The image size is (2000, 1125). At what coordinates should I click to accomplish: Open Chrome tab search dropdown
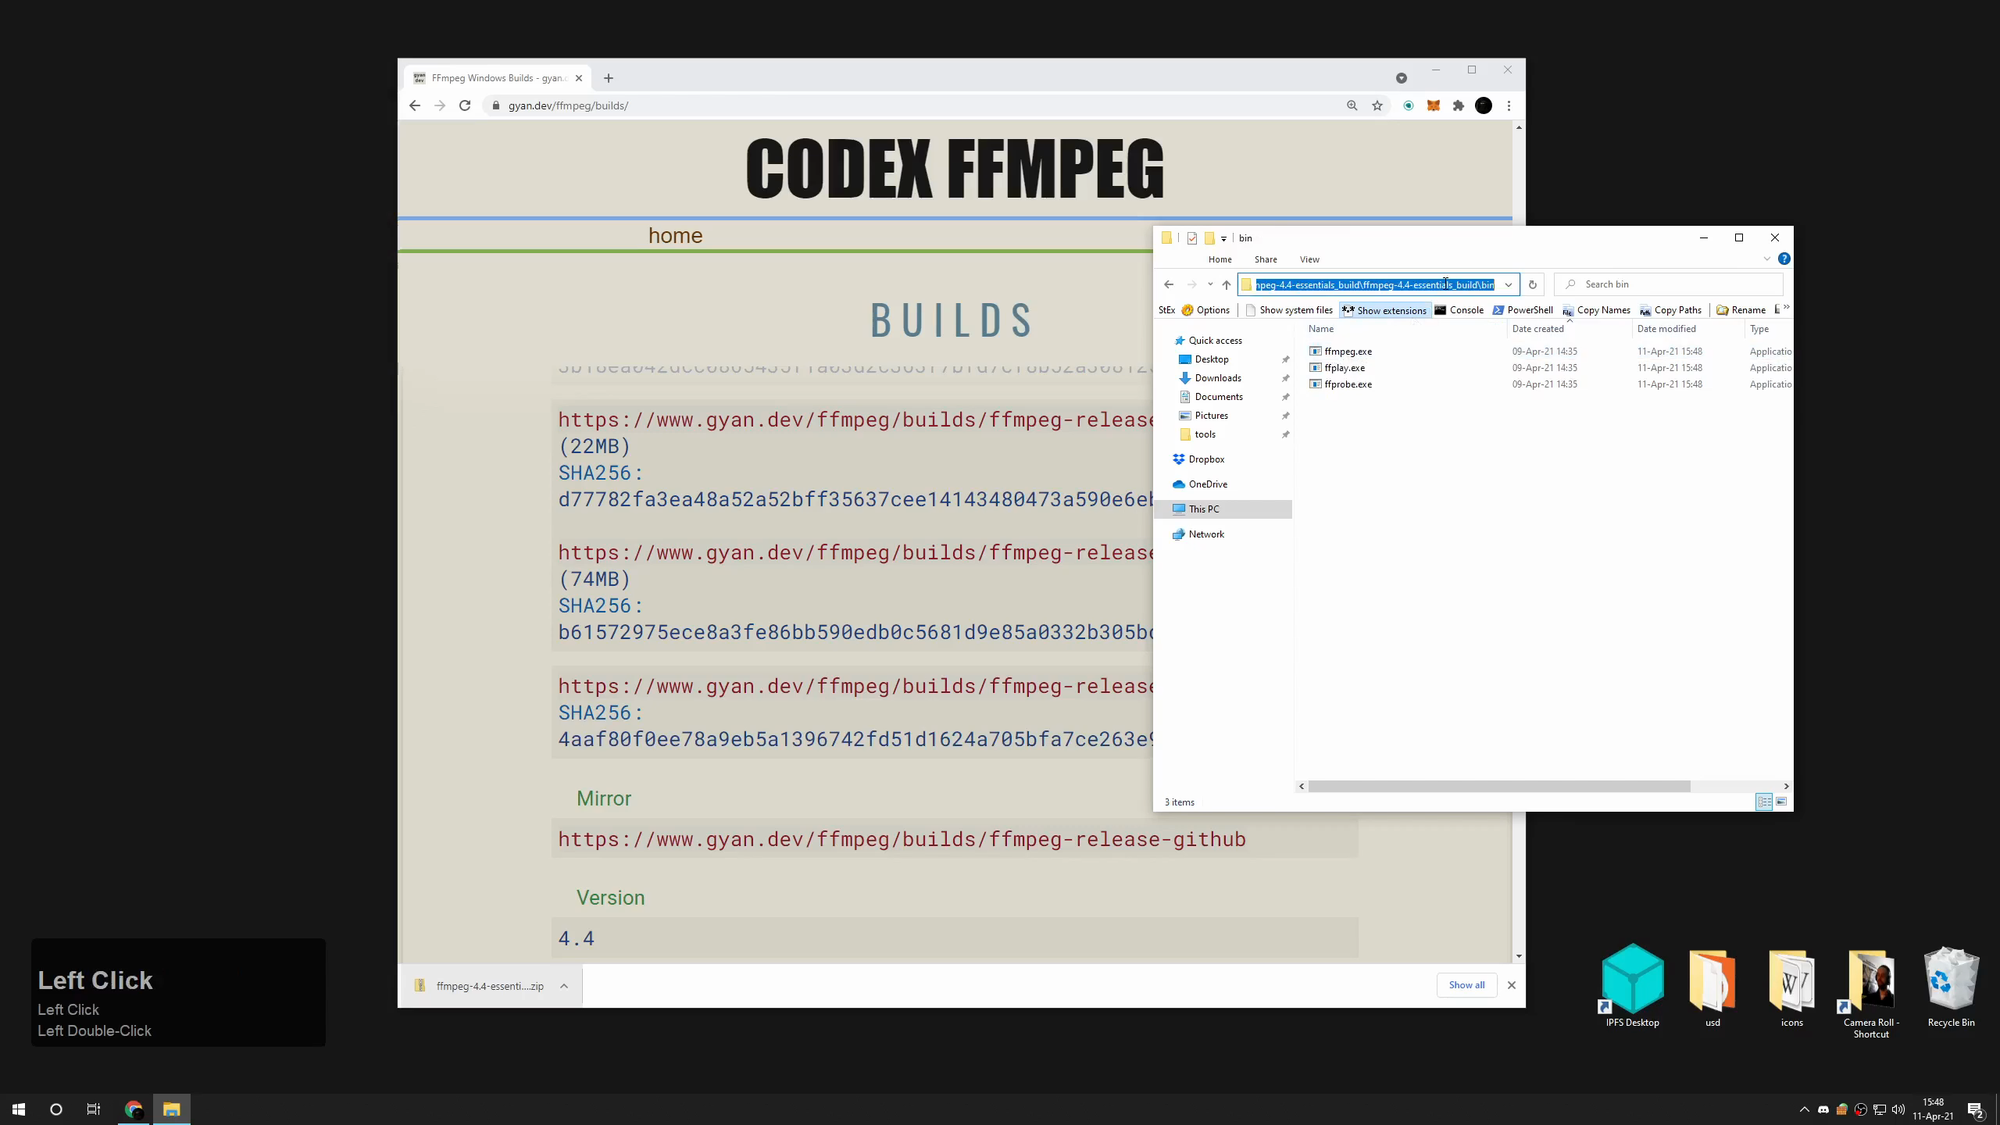point(1401,78)
